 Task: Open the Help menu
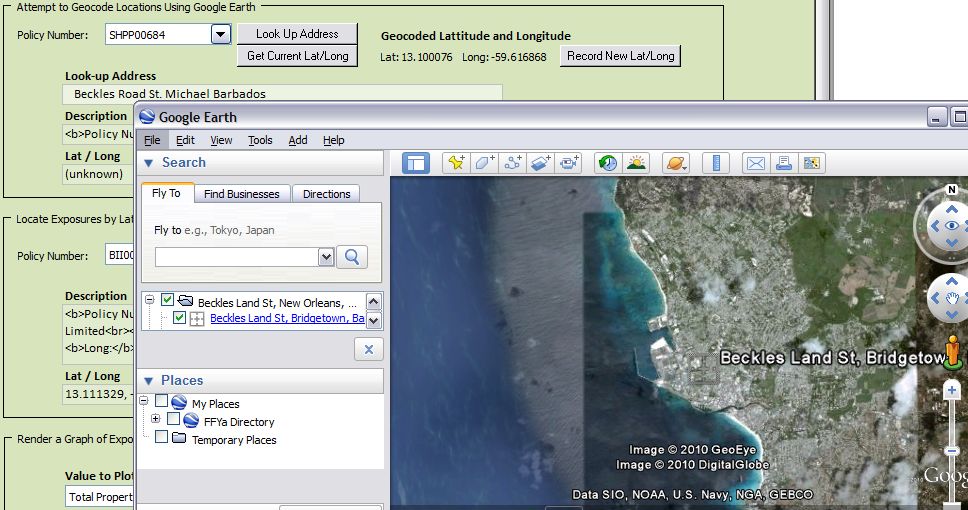coord(333,140)
